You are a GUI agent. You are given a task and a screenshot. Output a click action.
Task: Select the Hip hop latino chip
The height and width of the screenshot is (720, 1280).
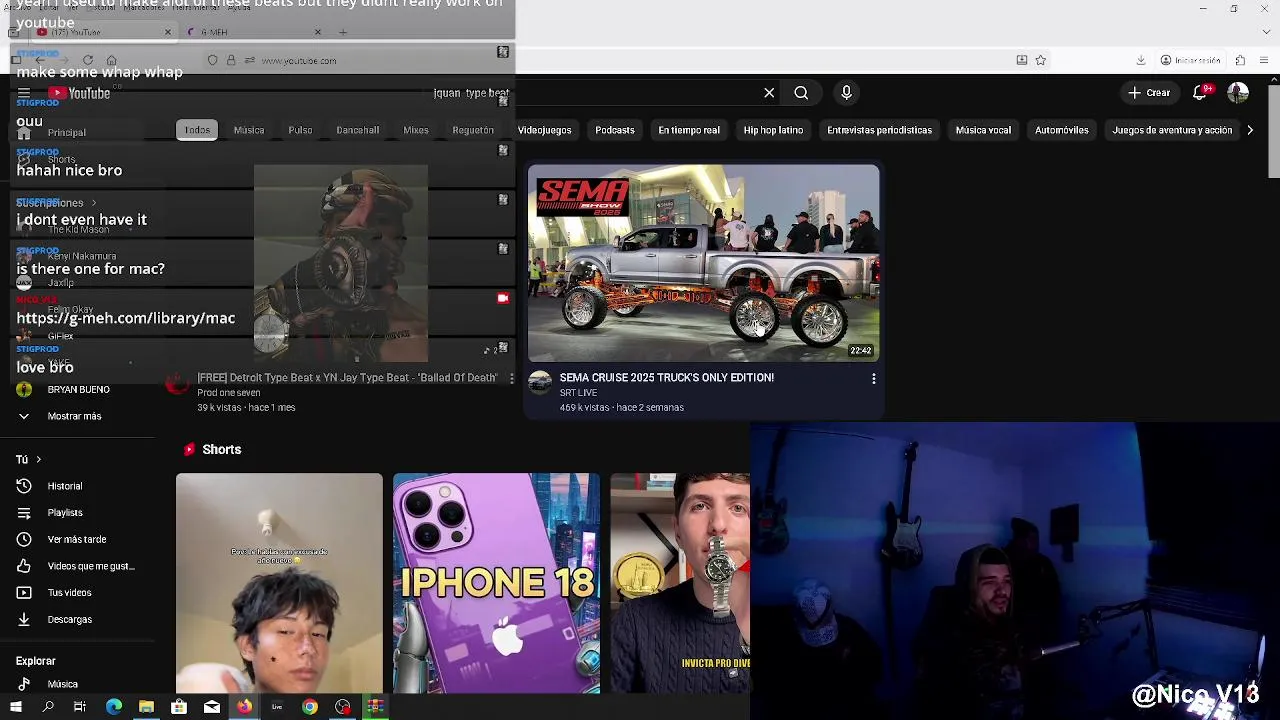click(x=773, y=130)
